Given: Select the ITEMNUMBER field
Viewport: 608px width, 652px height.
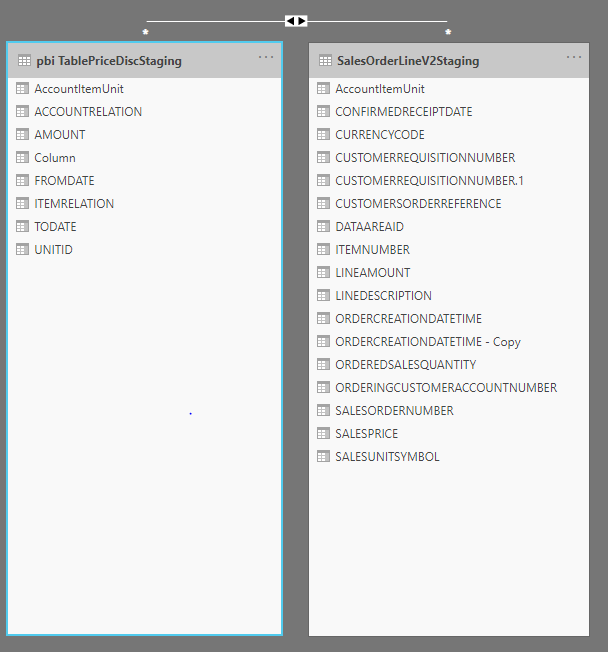Looking at the screenshot, I should point(373,249).
